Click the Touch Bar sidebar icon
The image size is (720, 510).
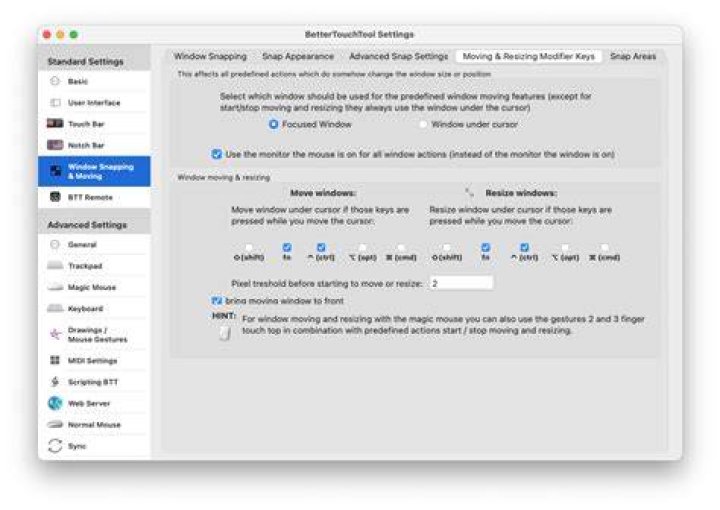(55, 123)
